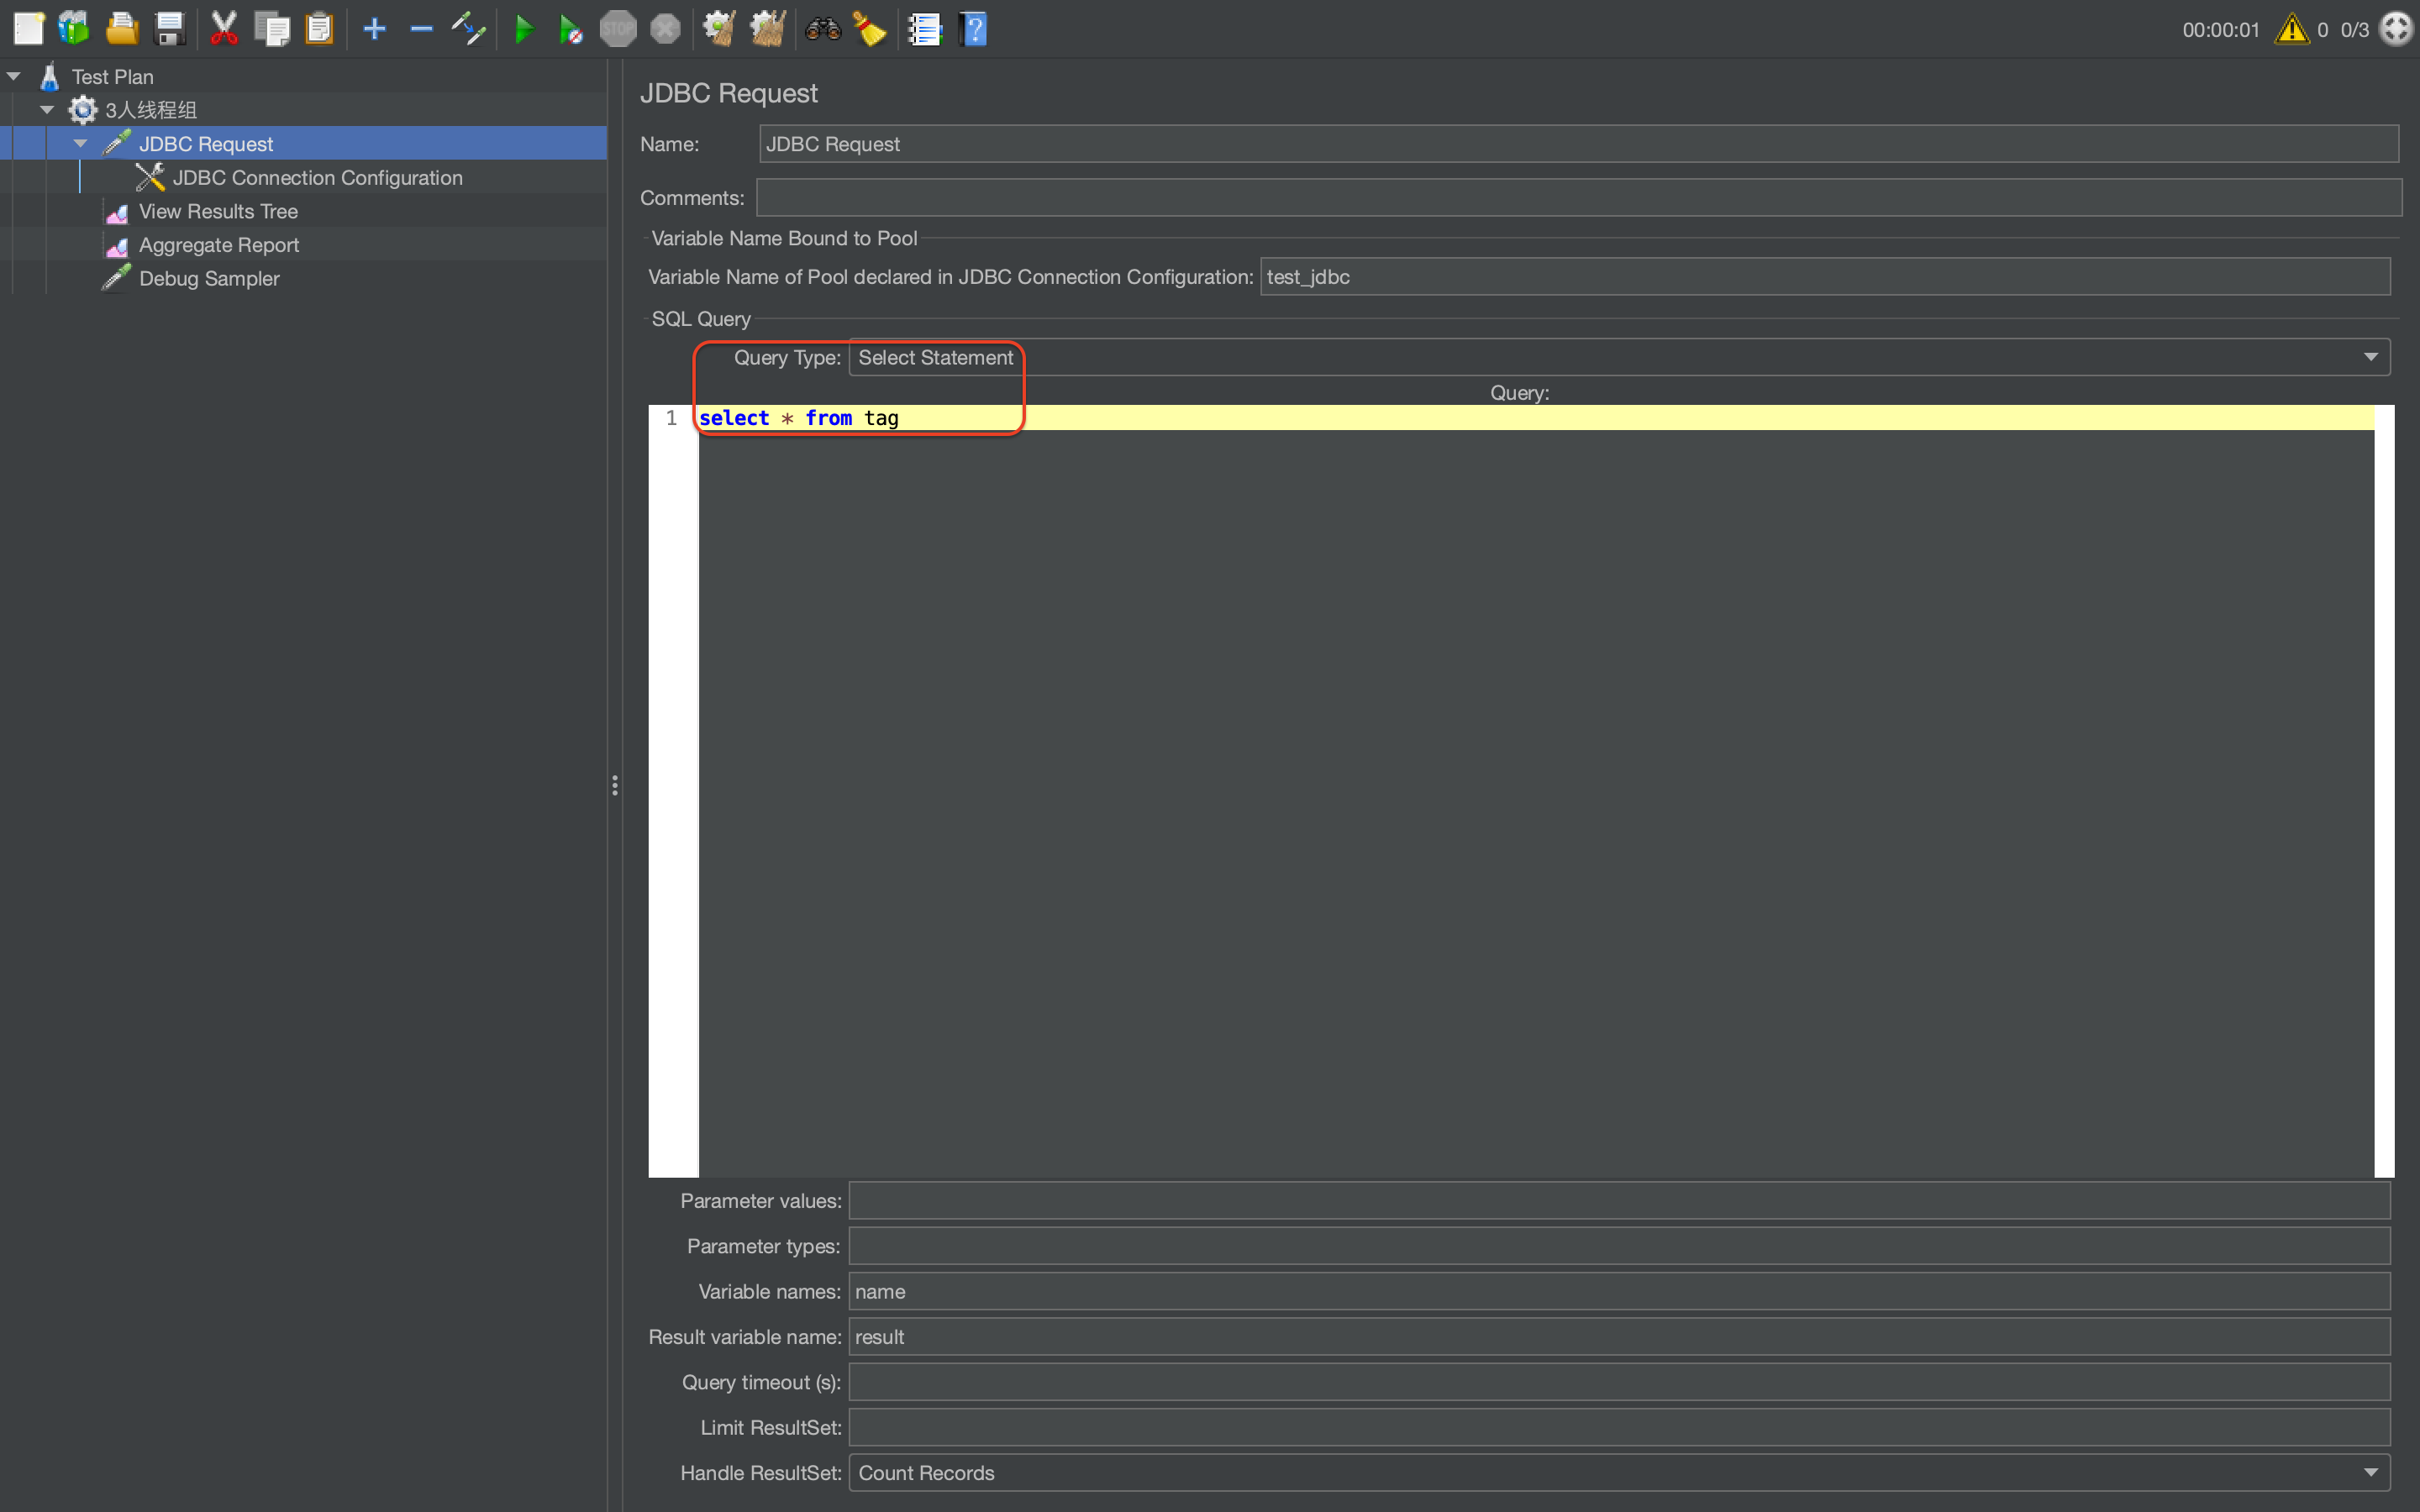Save the test plan
The width and height of the screenshot is (2420, 1512).
pos(169,28)
